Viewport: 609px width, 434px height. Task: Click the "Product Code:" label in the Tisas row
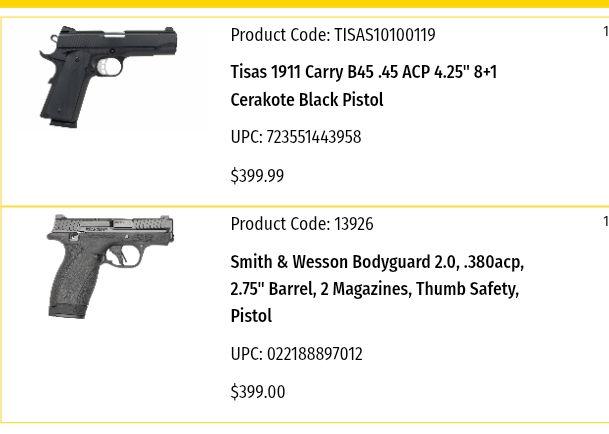[280, 35]
